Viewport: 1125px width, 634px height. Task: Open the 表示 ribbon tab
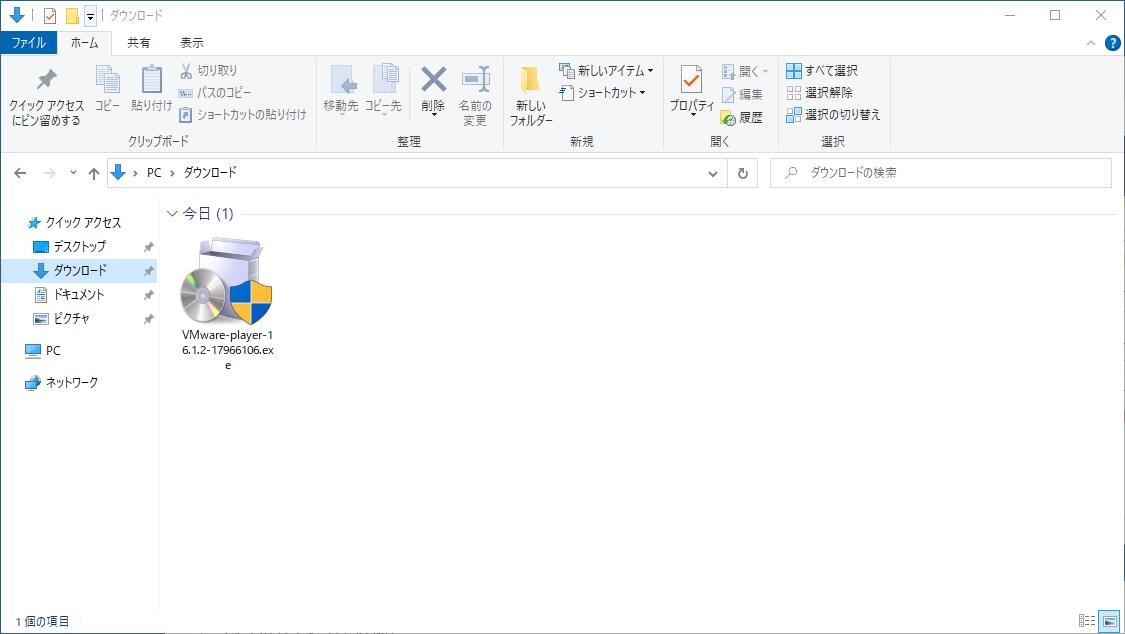click(192, 43)
